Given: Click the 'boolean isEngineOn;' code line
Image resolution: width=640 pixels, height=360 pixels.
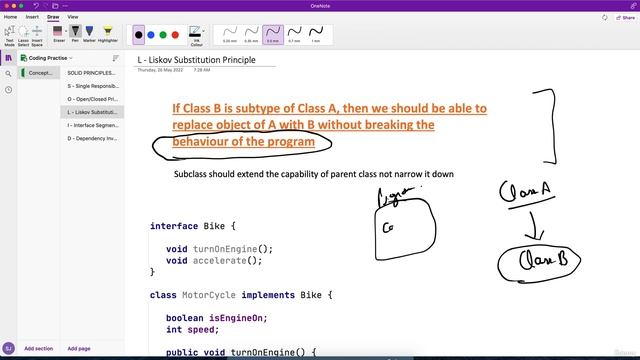Looking at the screenshot, I should [216, 318].
